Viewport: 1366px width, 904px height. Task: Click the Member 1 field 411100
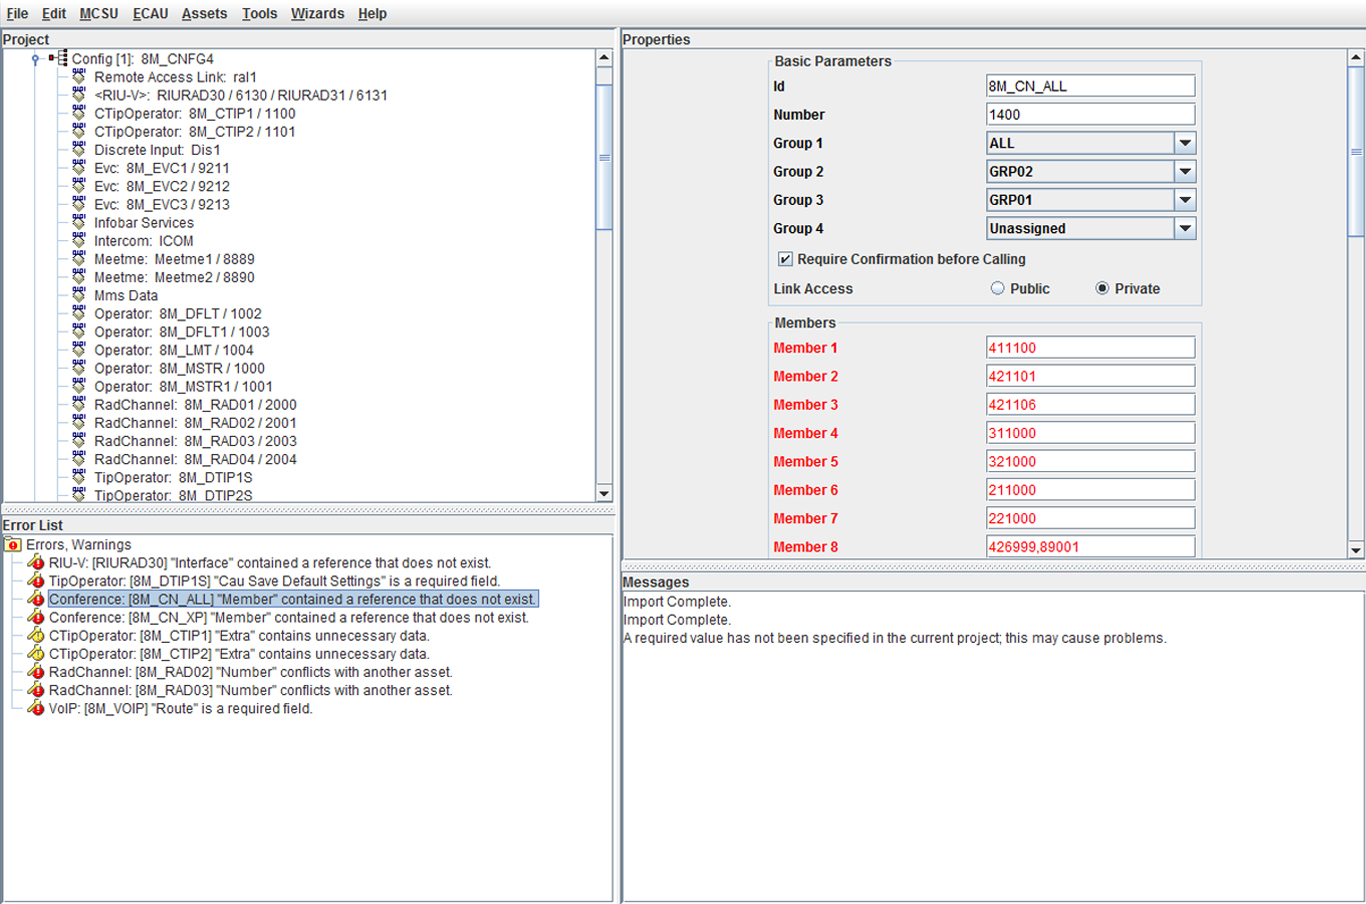click(x=1090, y=348)
